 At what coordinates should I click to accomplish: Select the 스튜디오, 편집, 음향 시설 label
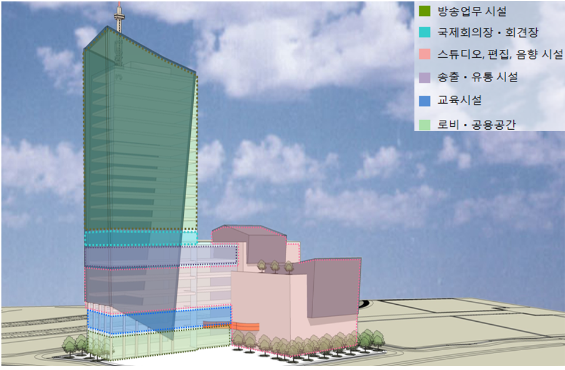[500, 54]
